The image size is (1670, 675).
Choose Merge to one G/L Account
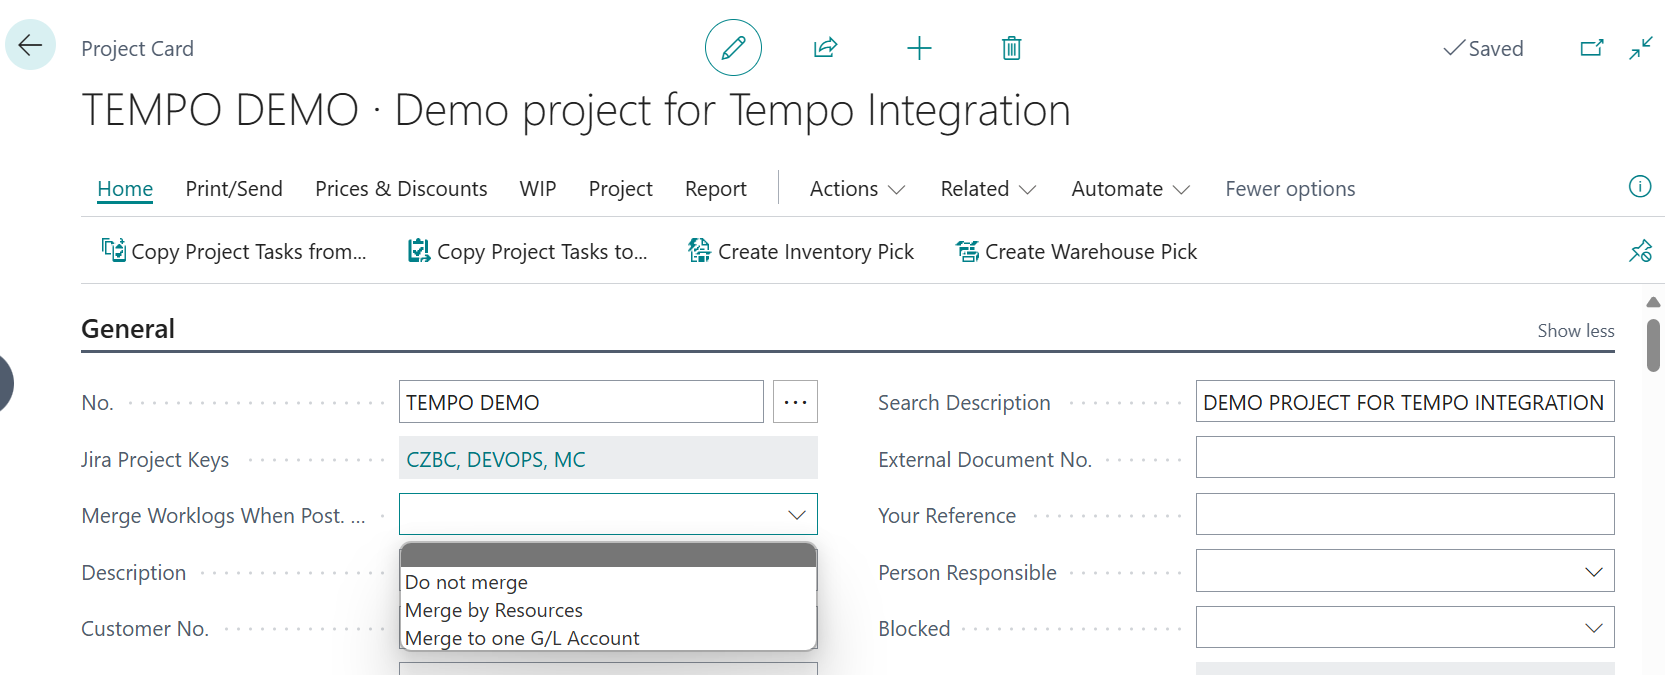pos(522,638)
